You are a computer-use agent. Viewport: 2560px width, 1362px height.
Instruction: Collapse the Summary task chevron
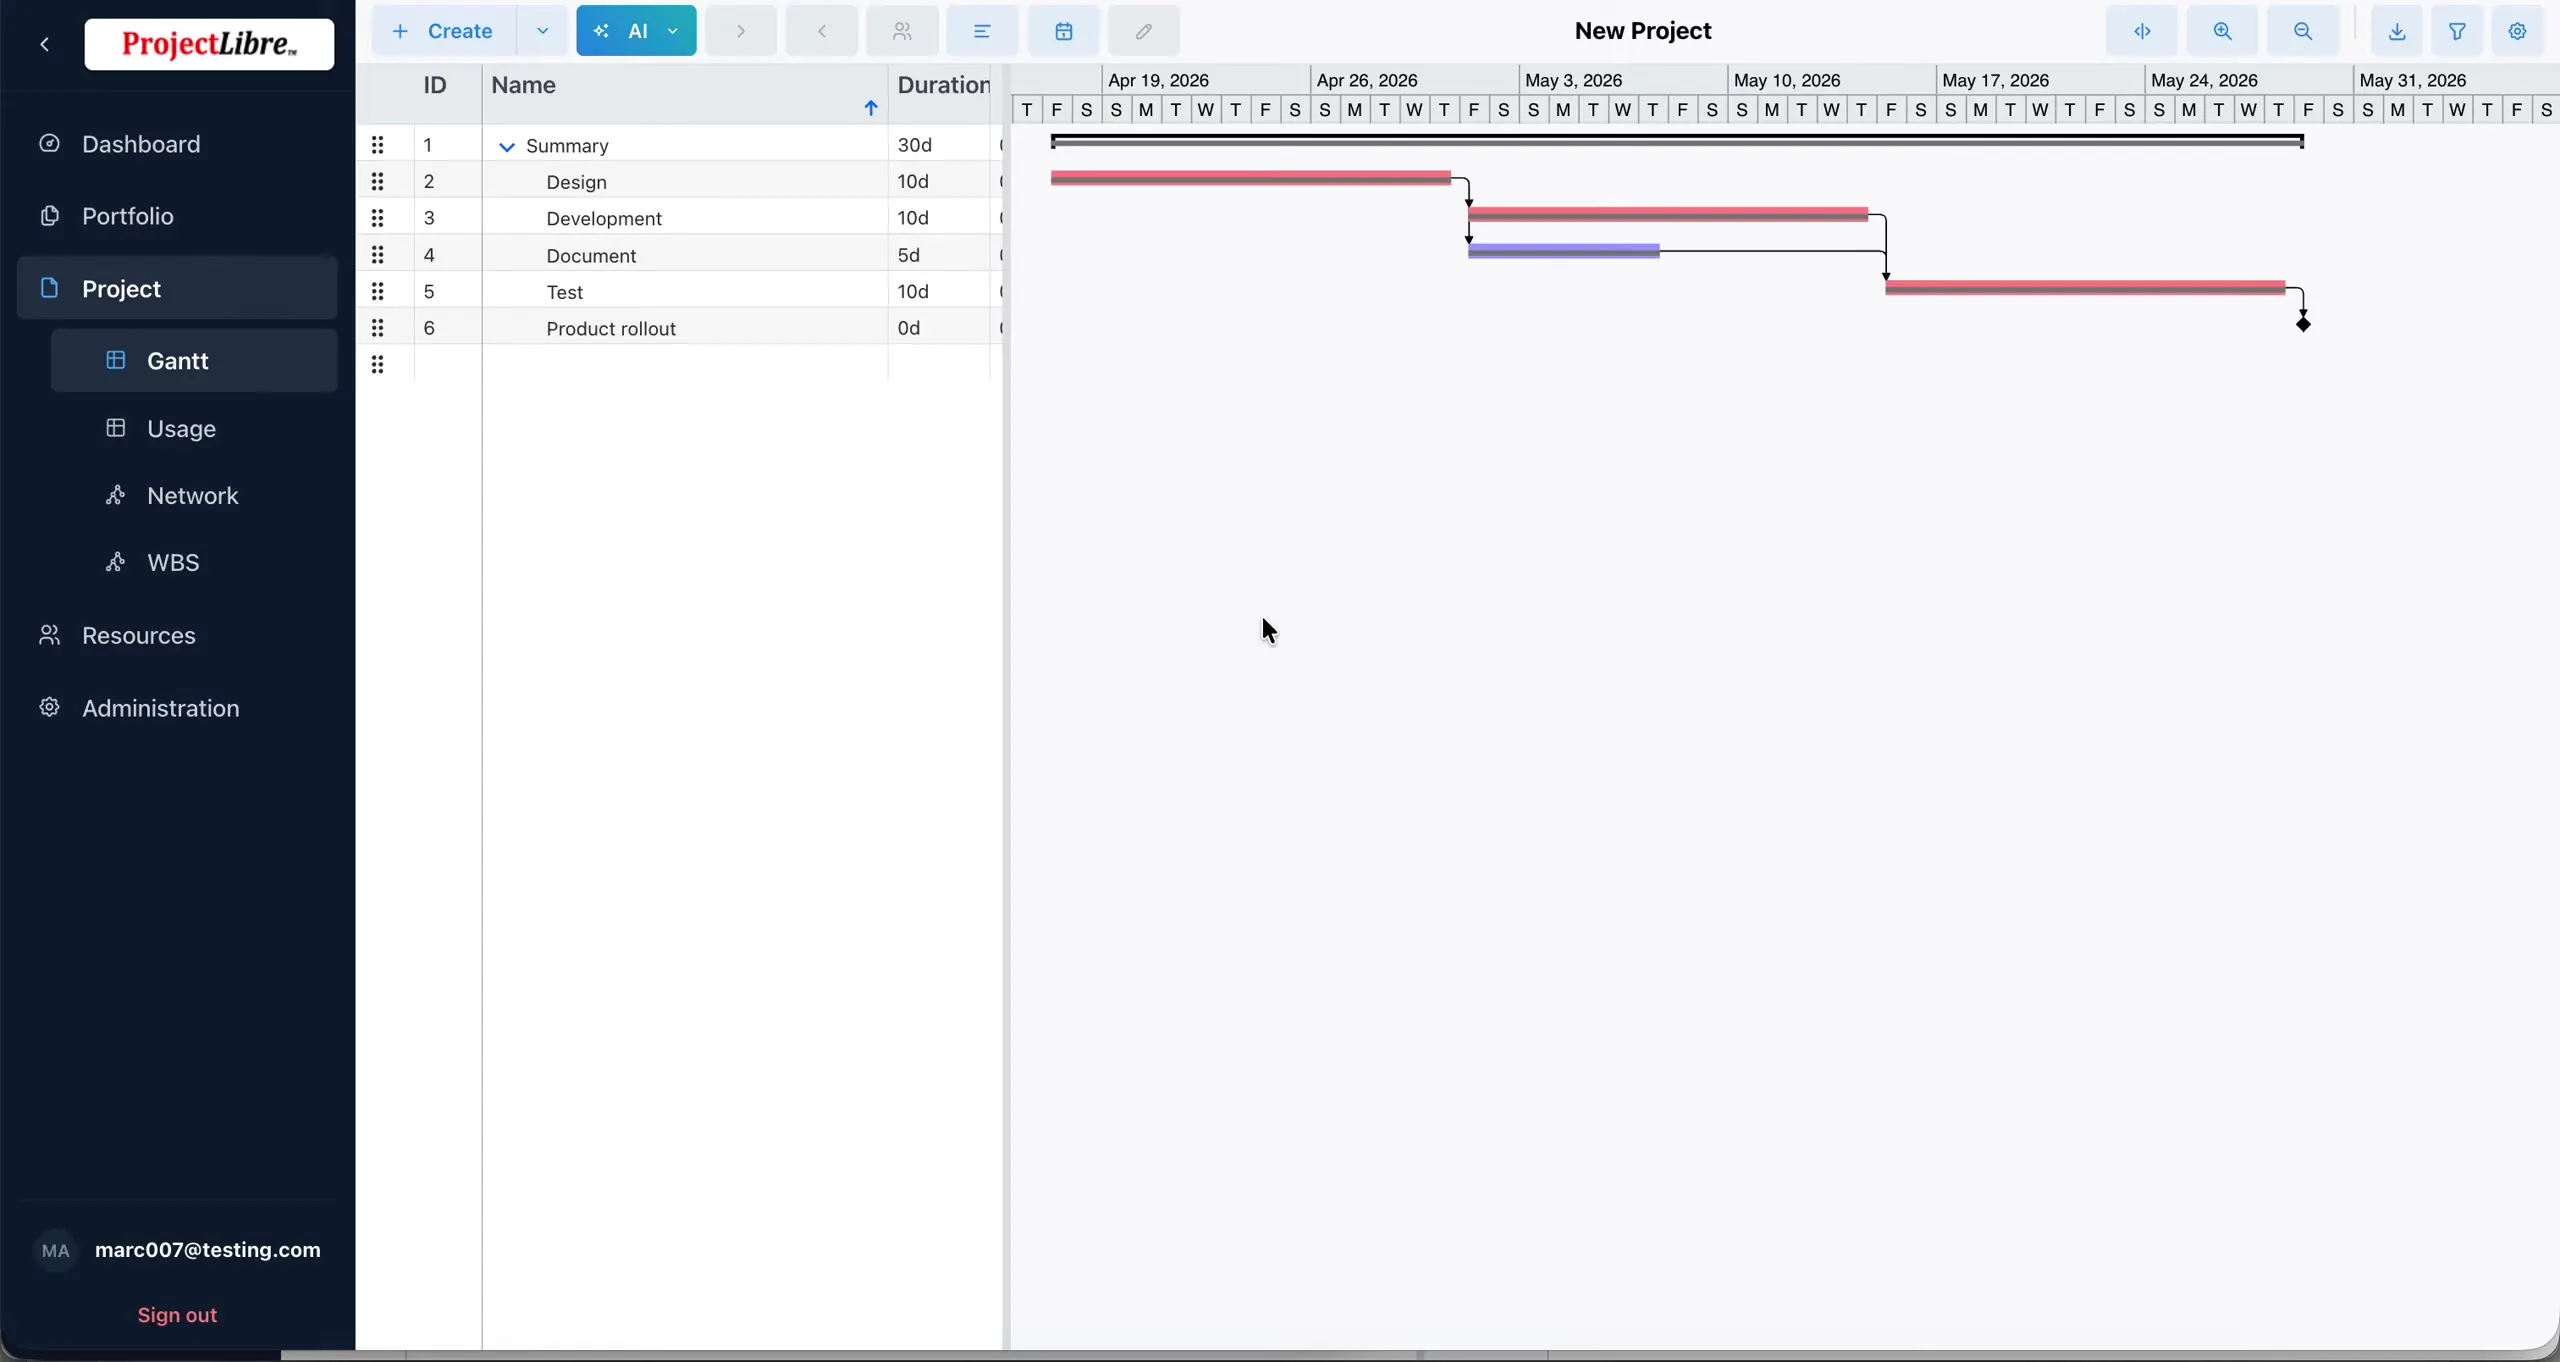pyautogui.click(x=507, y=146)
